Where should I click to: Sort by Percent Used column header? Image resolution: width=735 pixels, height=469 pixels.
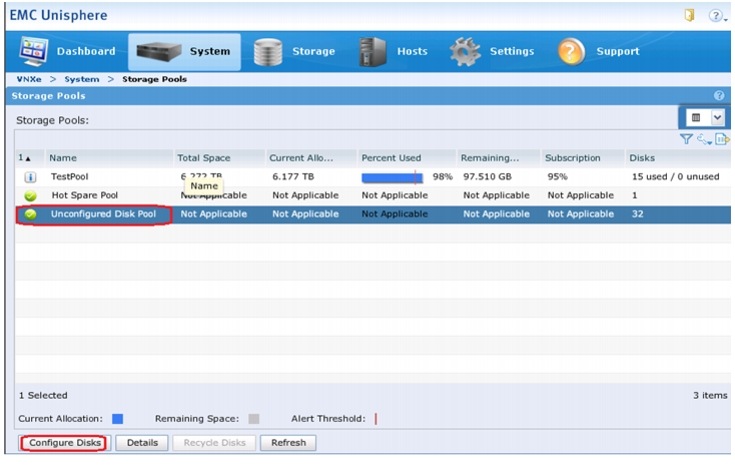pos(407,158)
